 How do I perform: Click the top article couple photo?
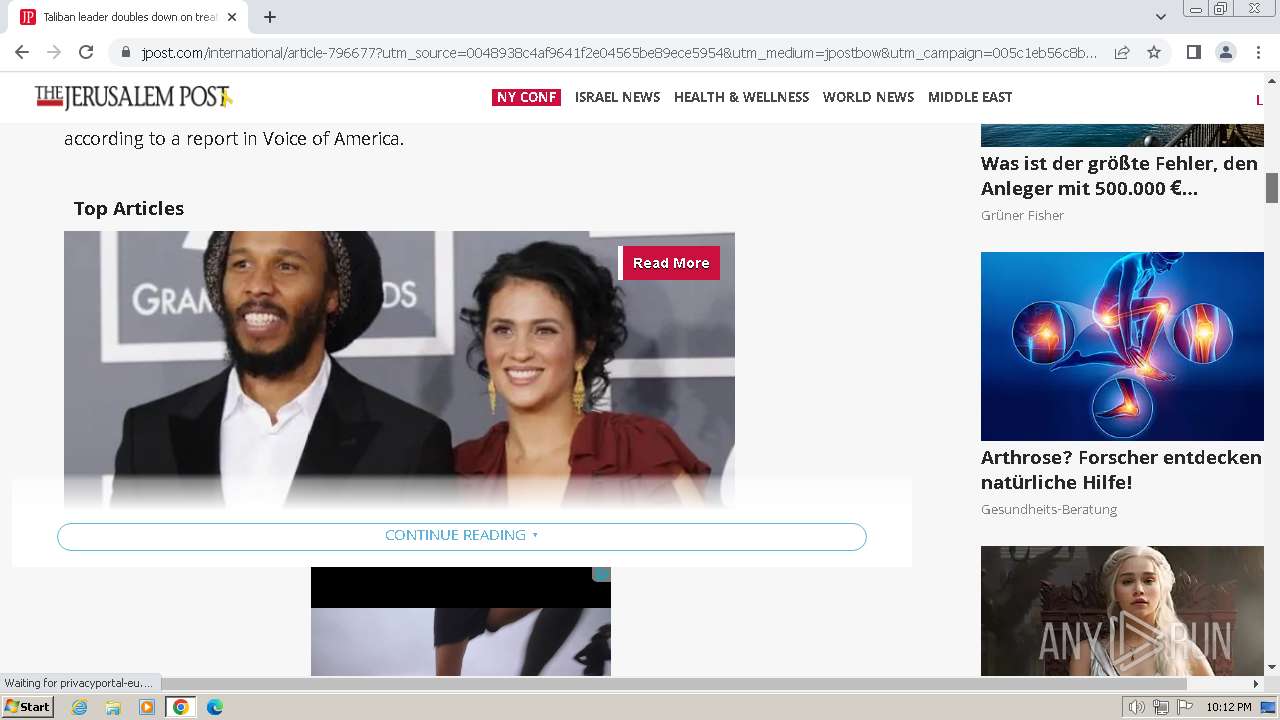(399, 370)
